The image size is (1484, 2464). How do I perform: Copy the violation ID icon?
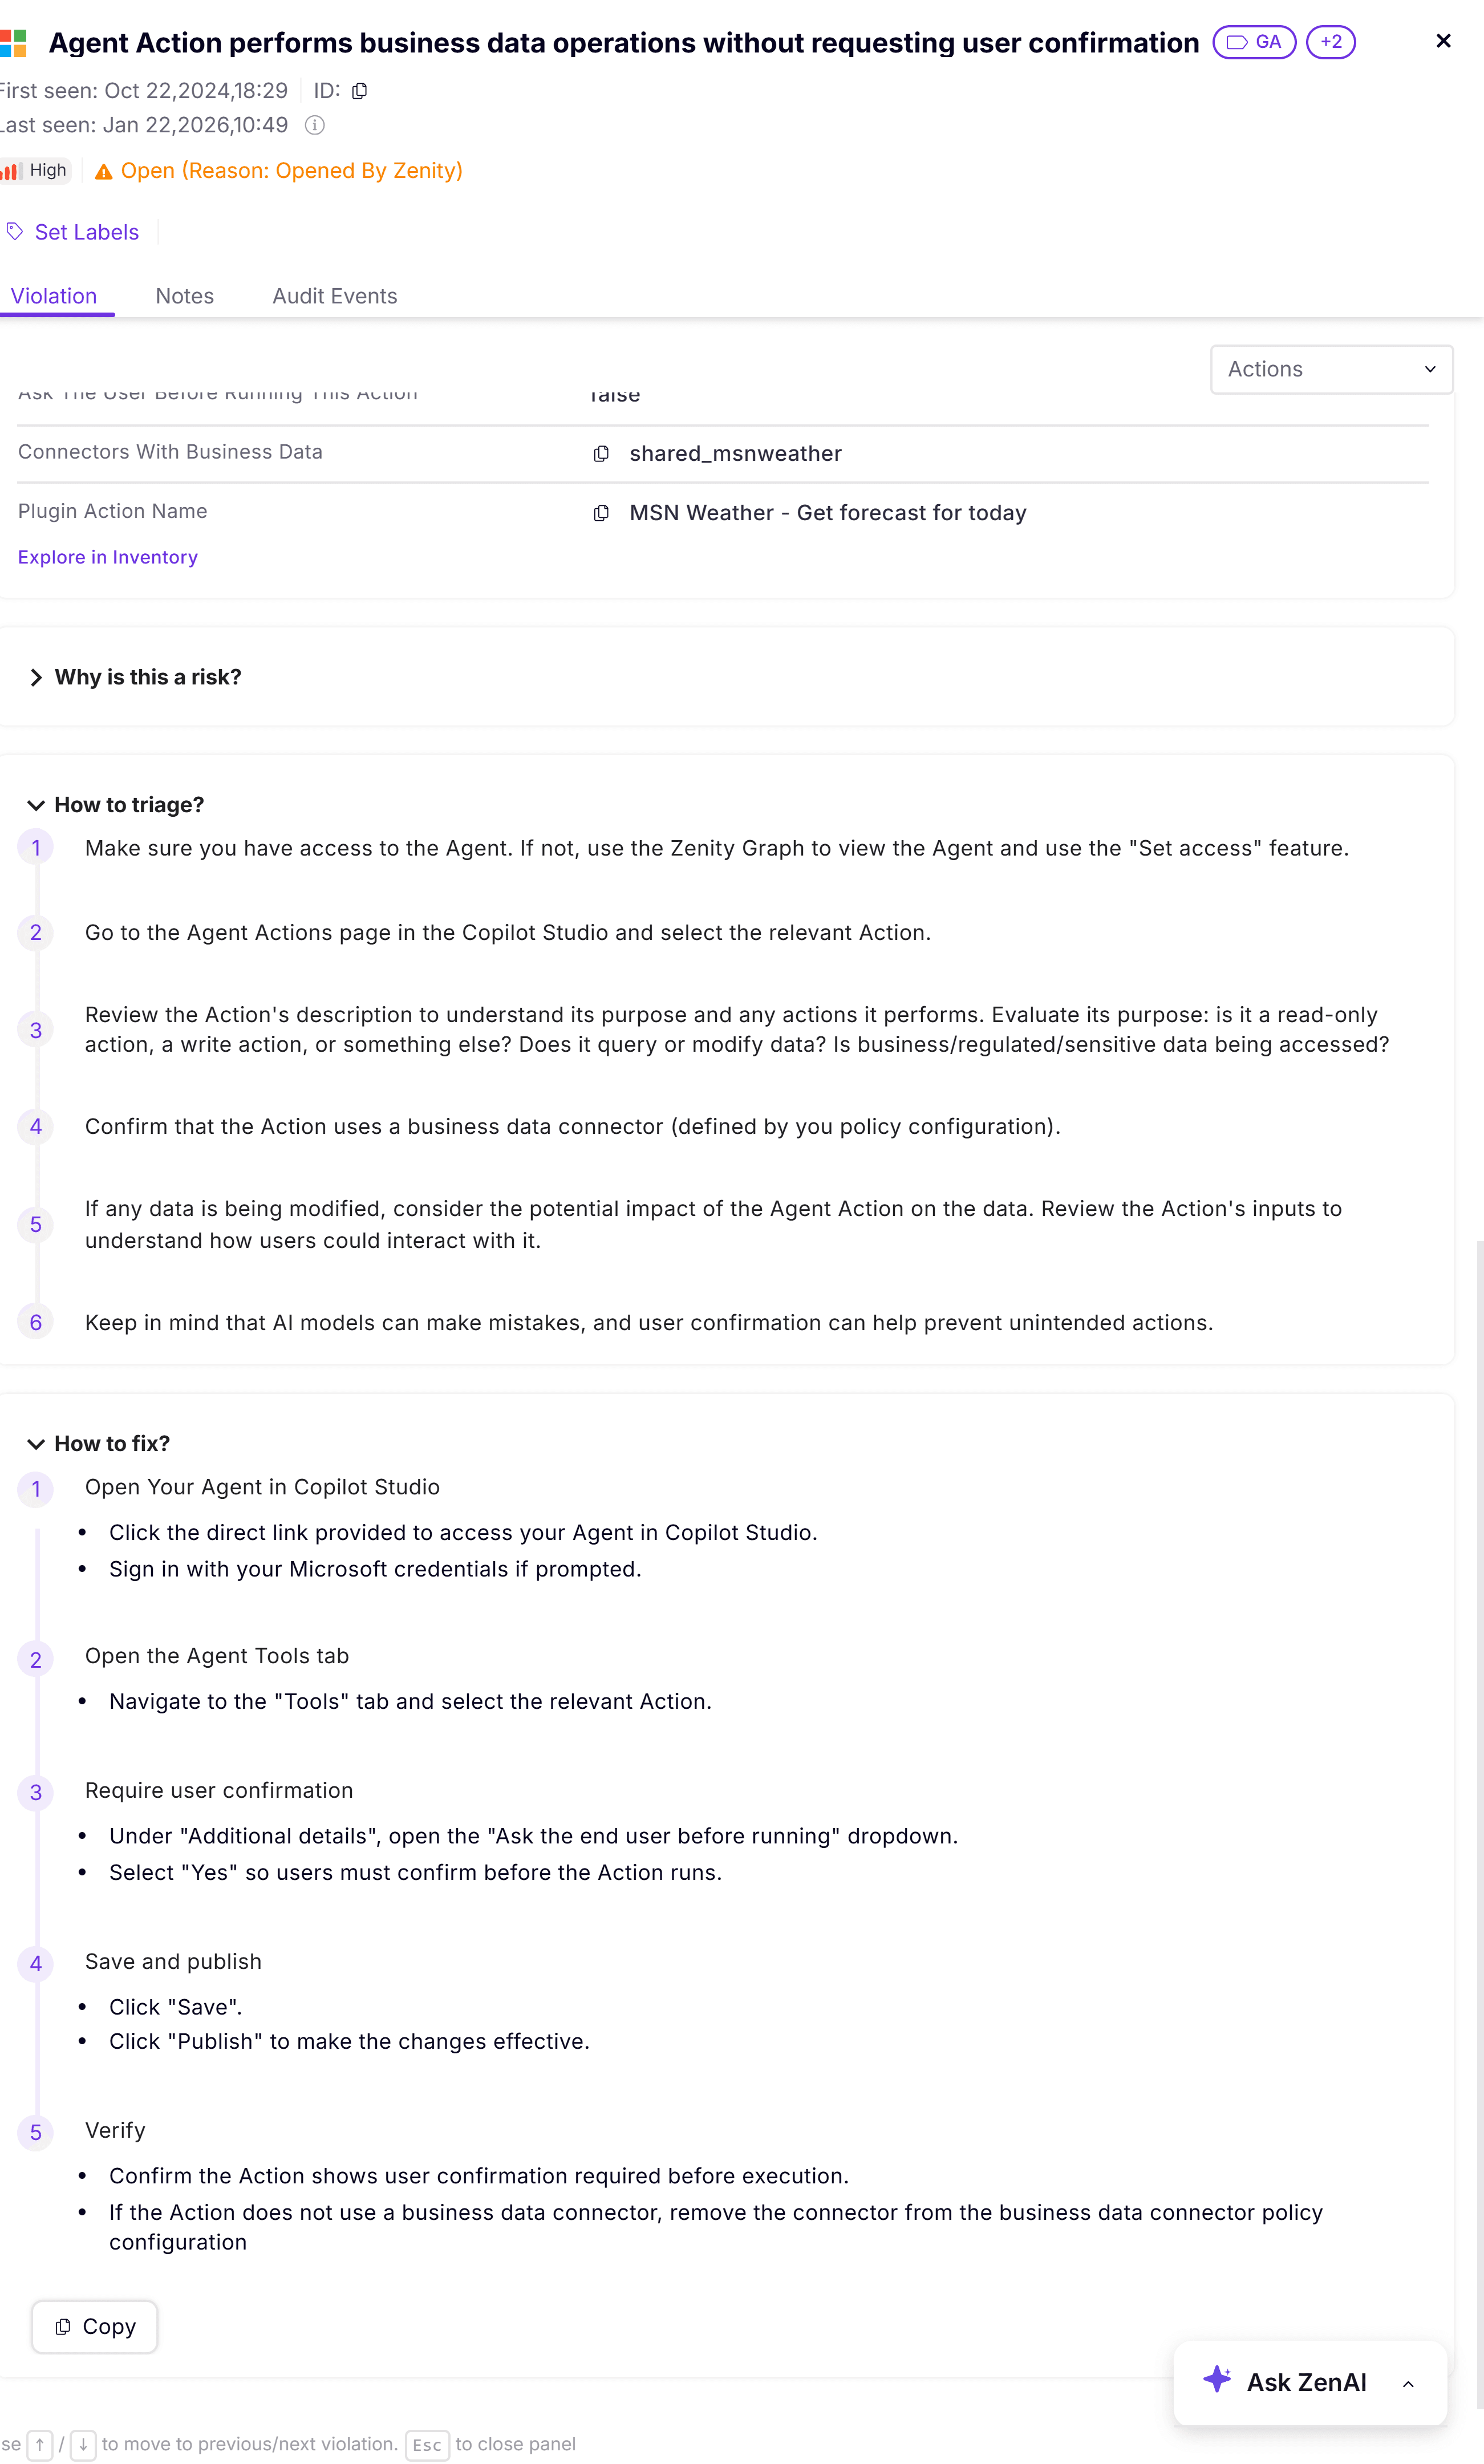point(360,91)
